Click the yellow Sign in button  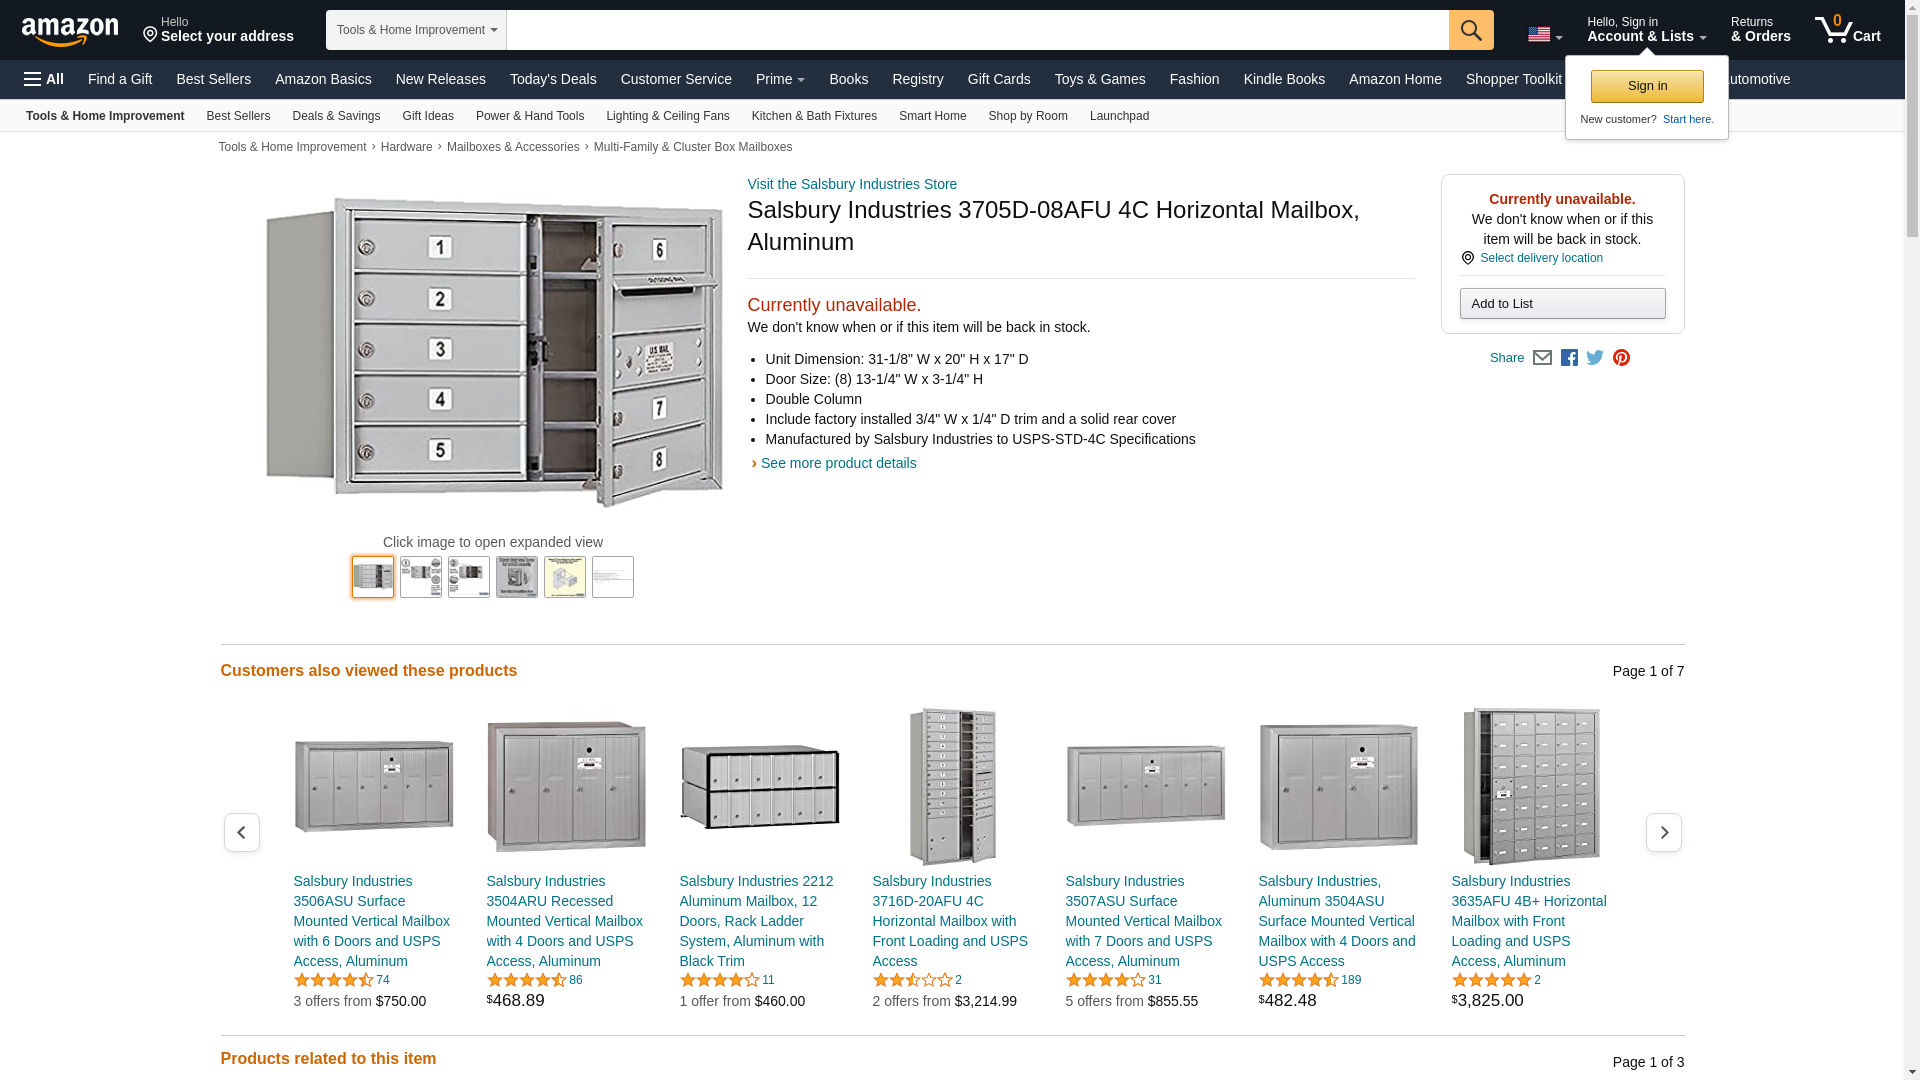(x=1646, y=86)
